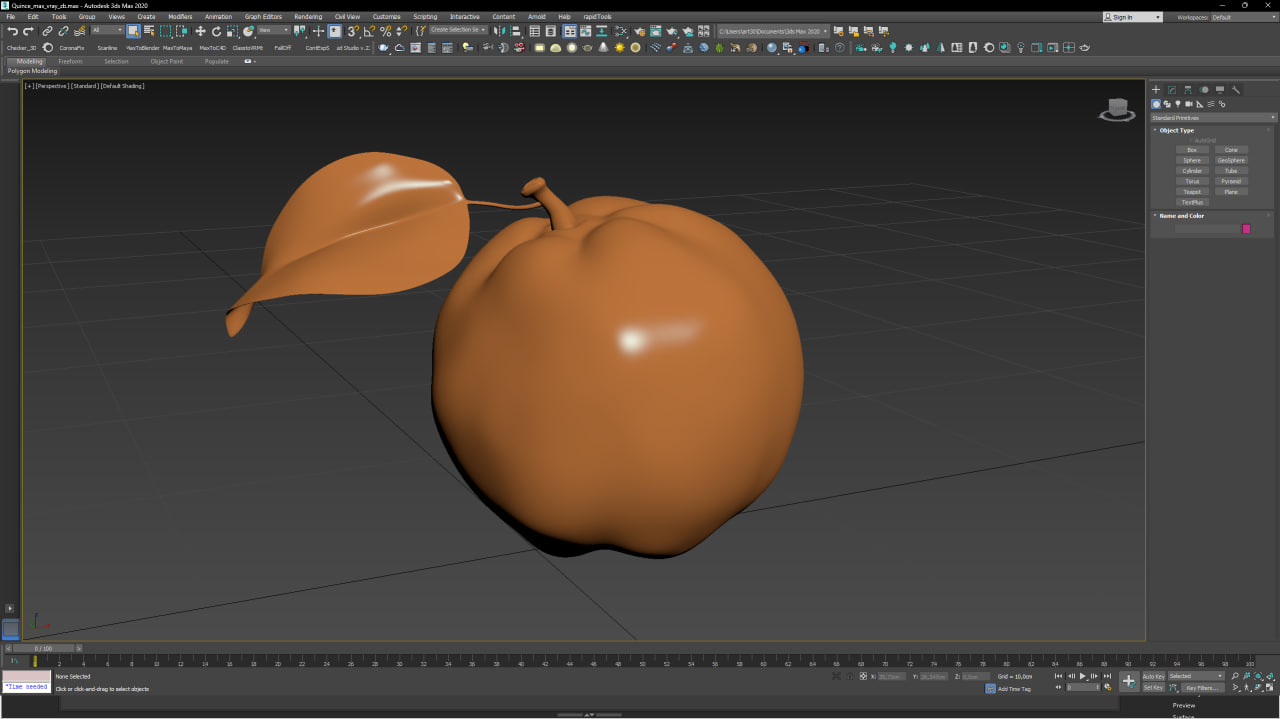The image size is (1280, 719).
Task: Click the Undo arrow icon
Action: coord(12,31)
